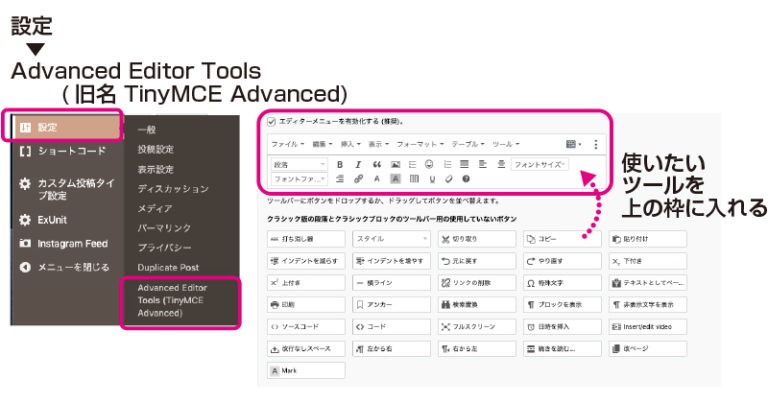Open the フォントファミリー dropdown
Image resolution: width=768 pixels, height=403 pixels.
tap(298, 179)
